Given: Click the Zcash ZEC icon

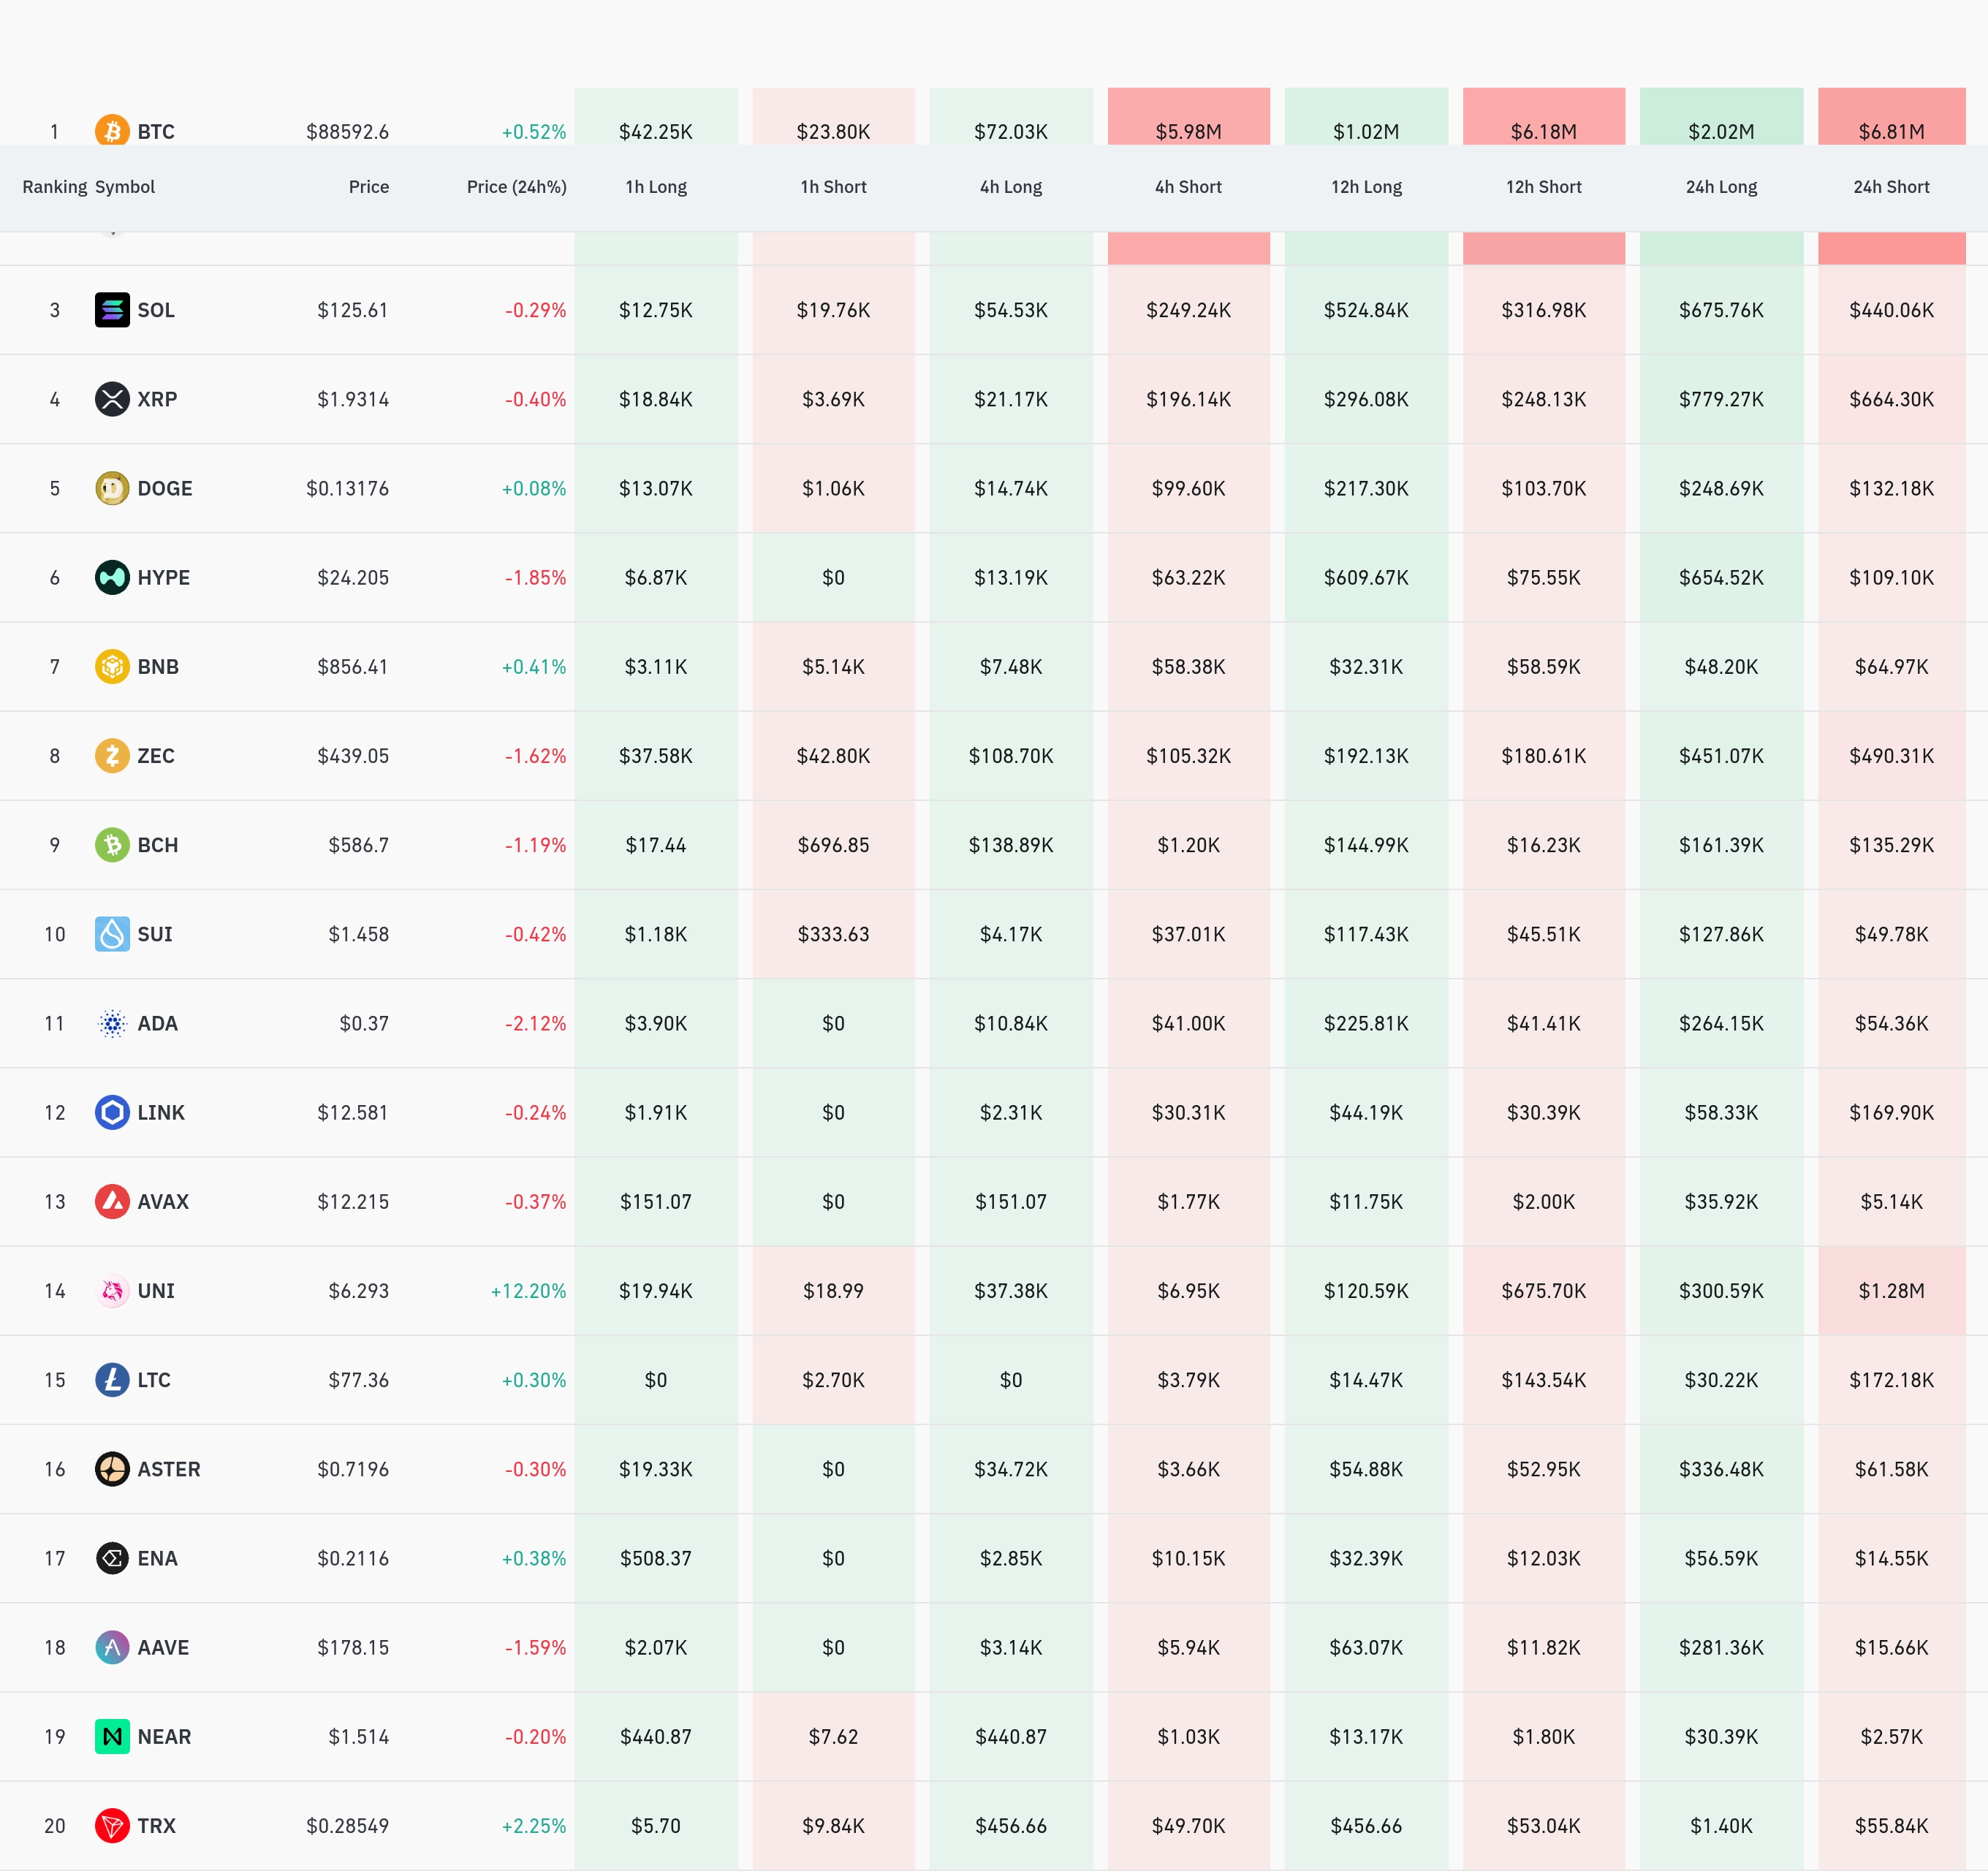Looking at the screenshot, I should coord(112,756).
